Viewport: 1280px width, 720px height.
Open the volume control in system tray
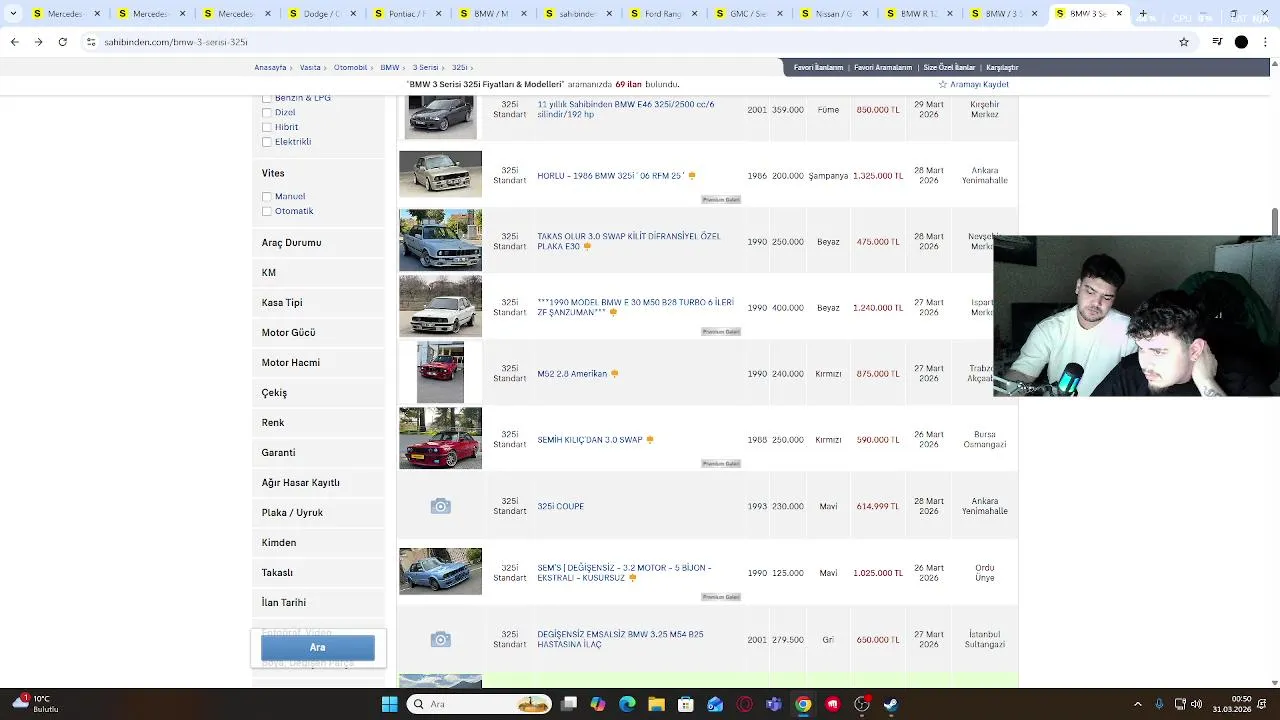pos(1197,704)
